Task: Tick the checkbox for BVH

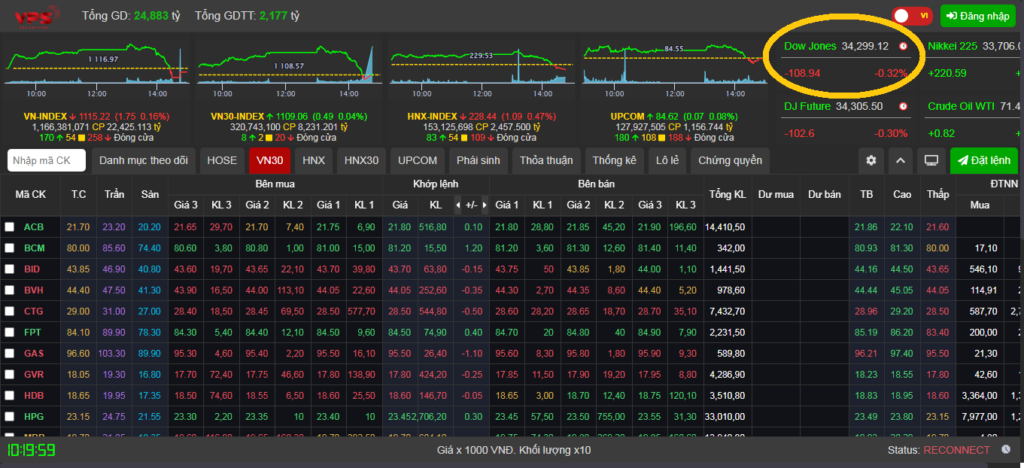Action: pos(9,290)
